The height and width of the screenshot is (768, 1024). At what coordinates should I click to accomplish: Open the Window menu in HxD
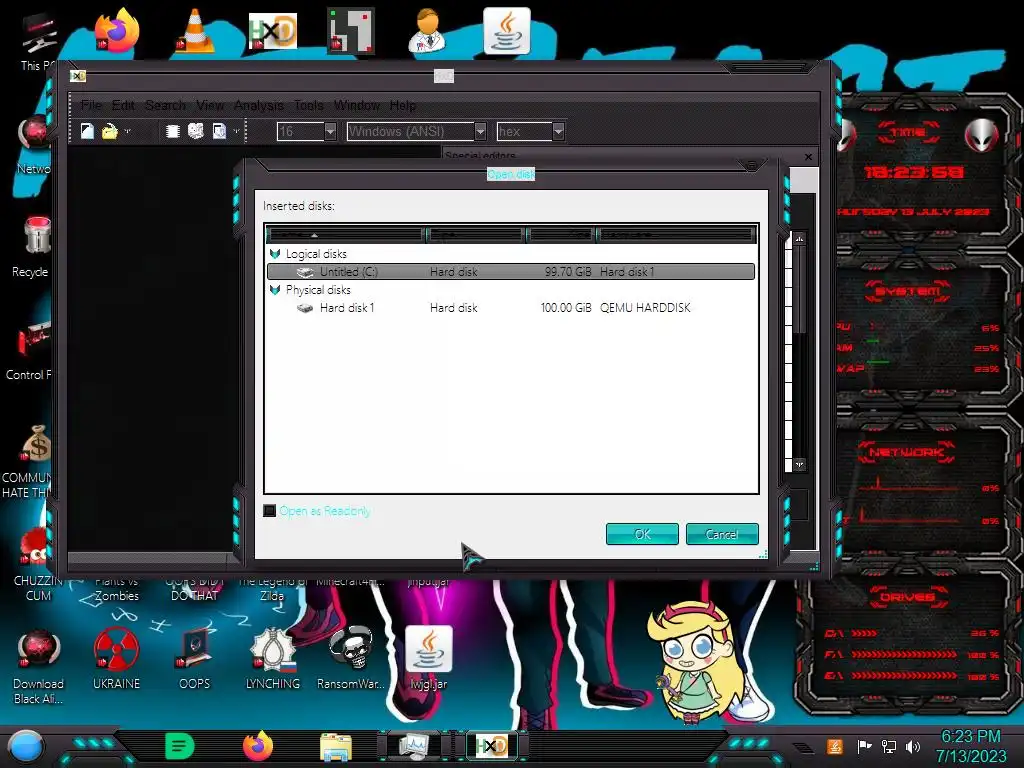point(357,105)
